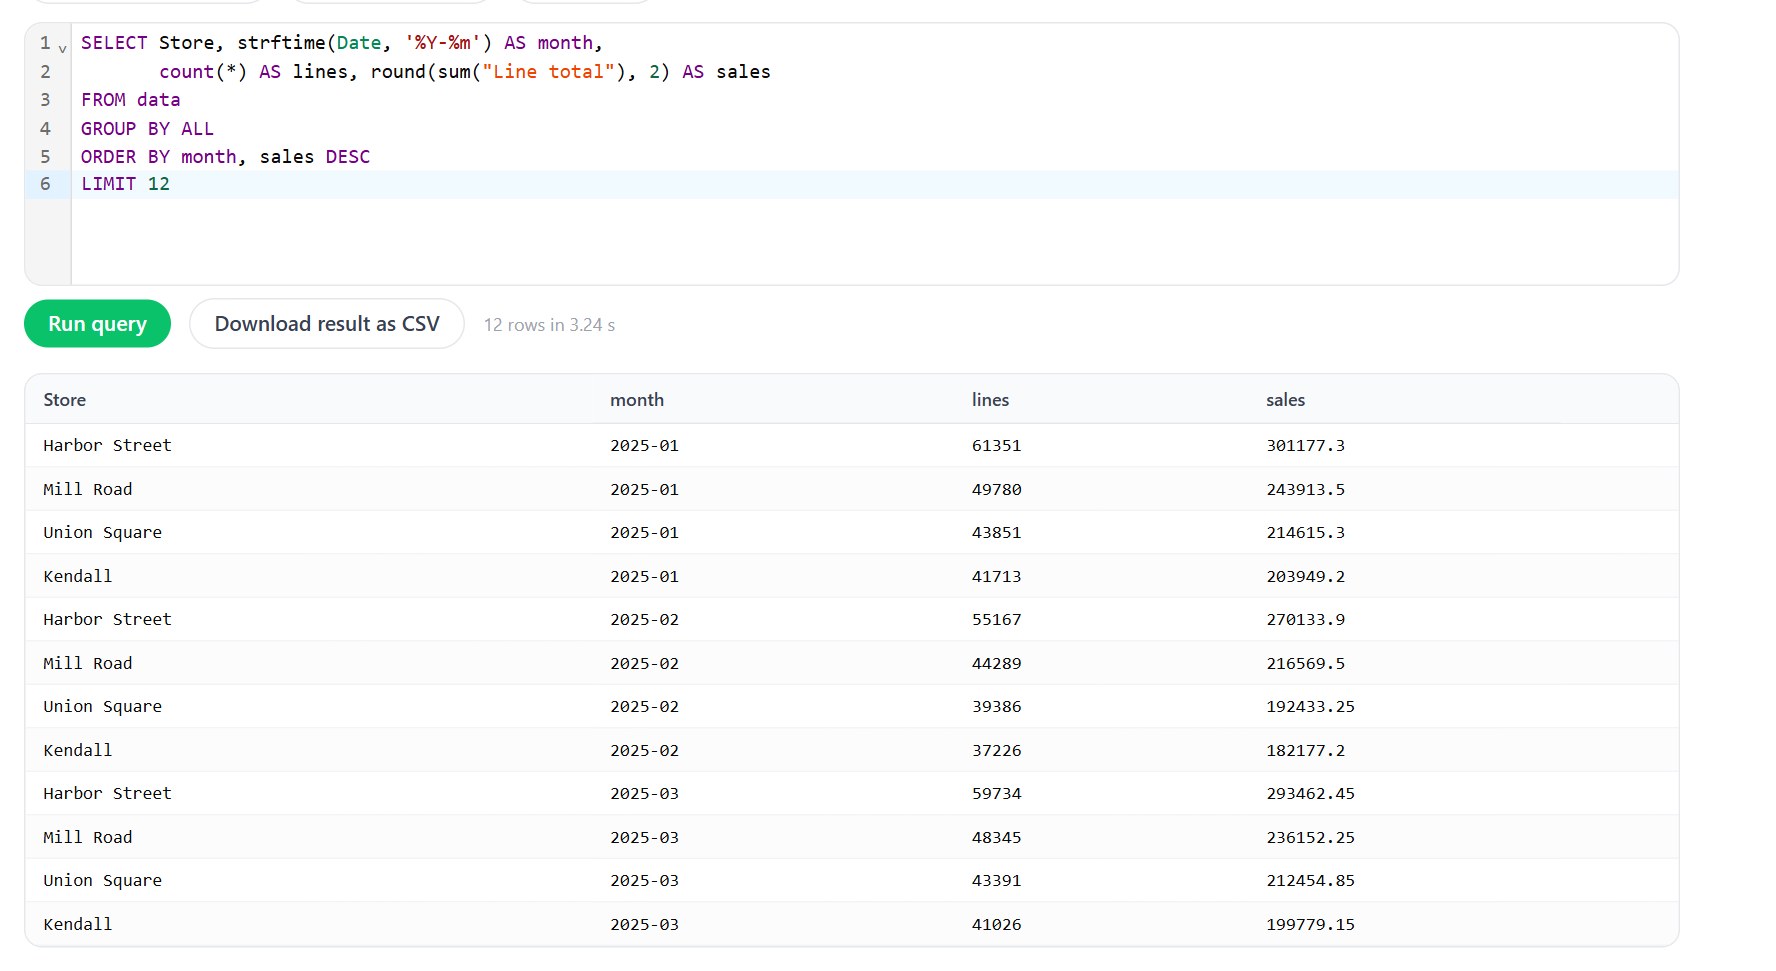Click the sales value 243913.5
Image resolution: width=1776 pixels, height=971 pixels.
[1305, 490]
